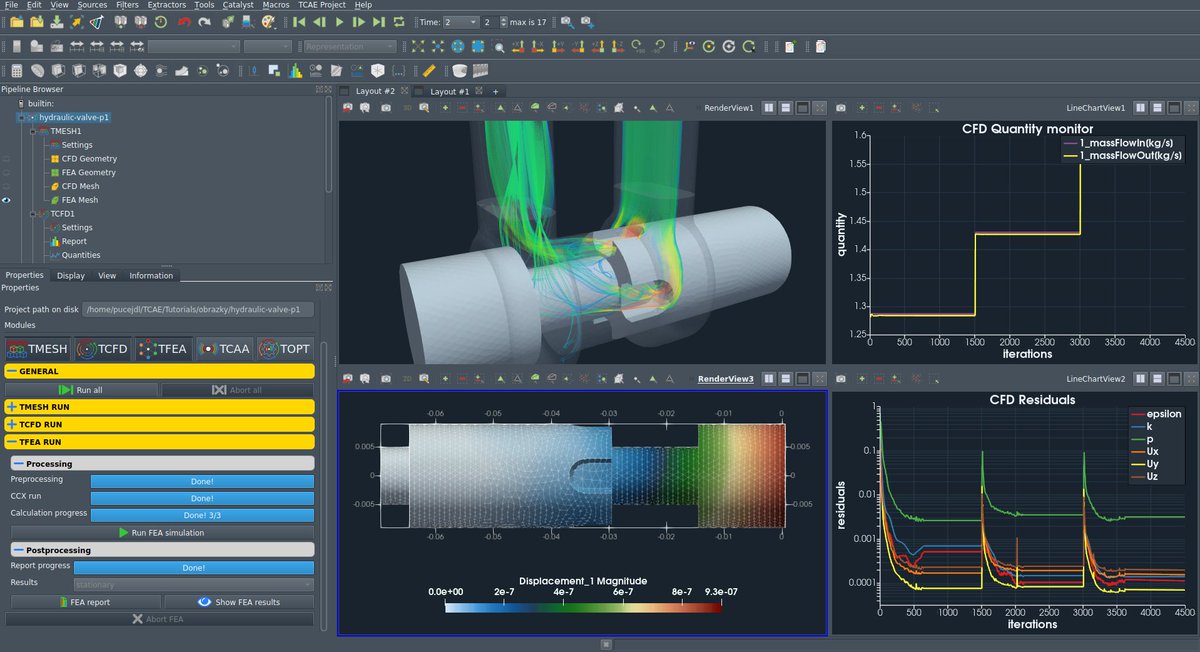Select the Zoom to box magnifier icon
This screenshot has height=652, width=1200.
click(498, 46)
